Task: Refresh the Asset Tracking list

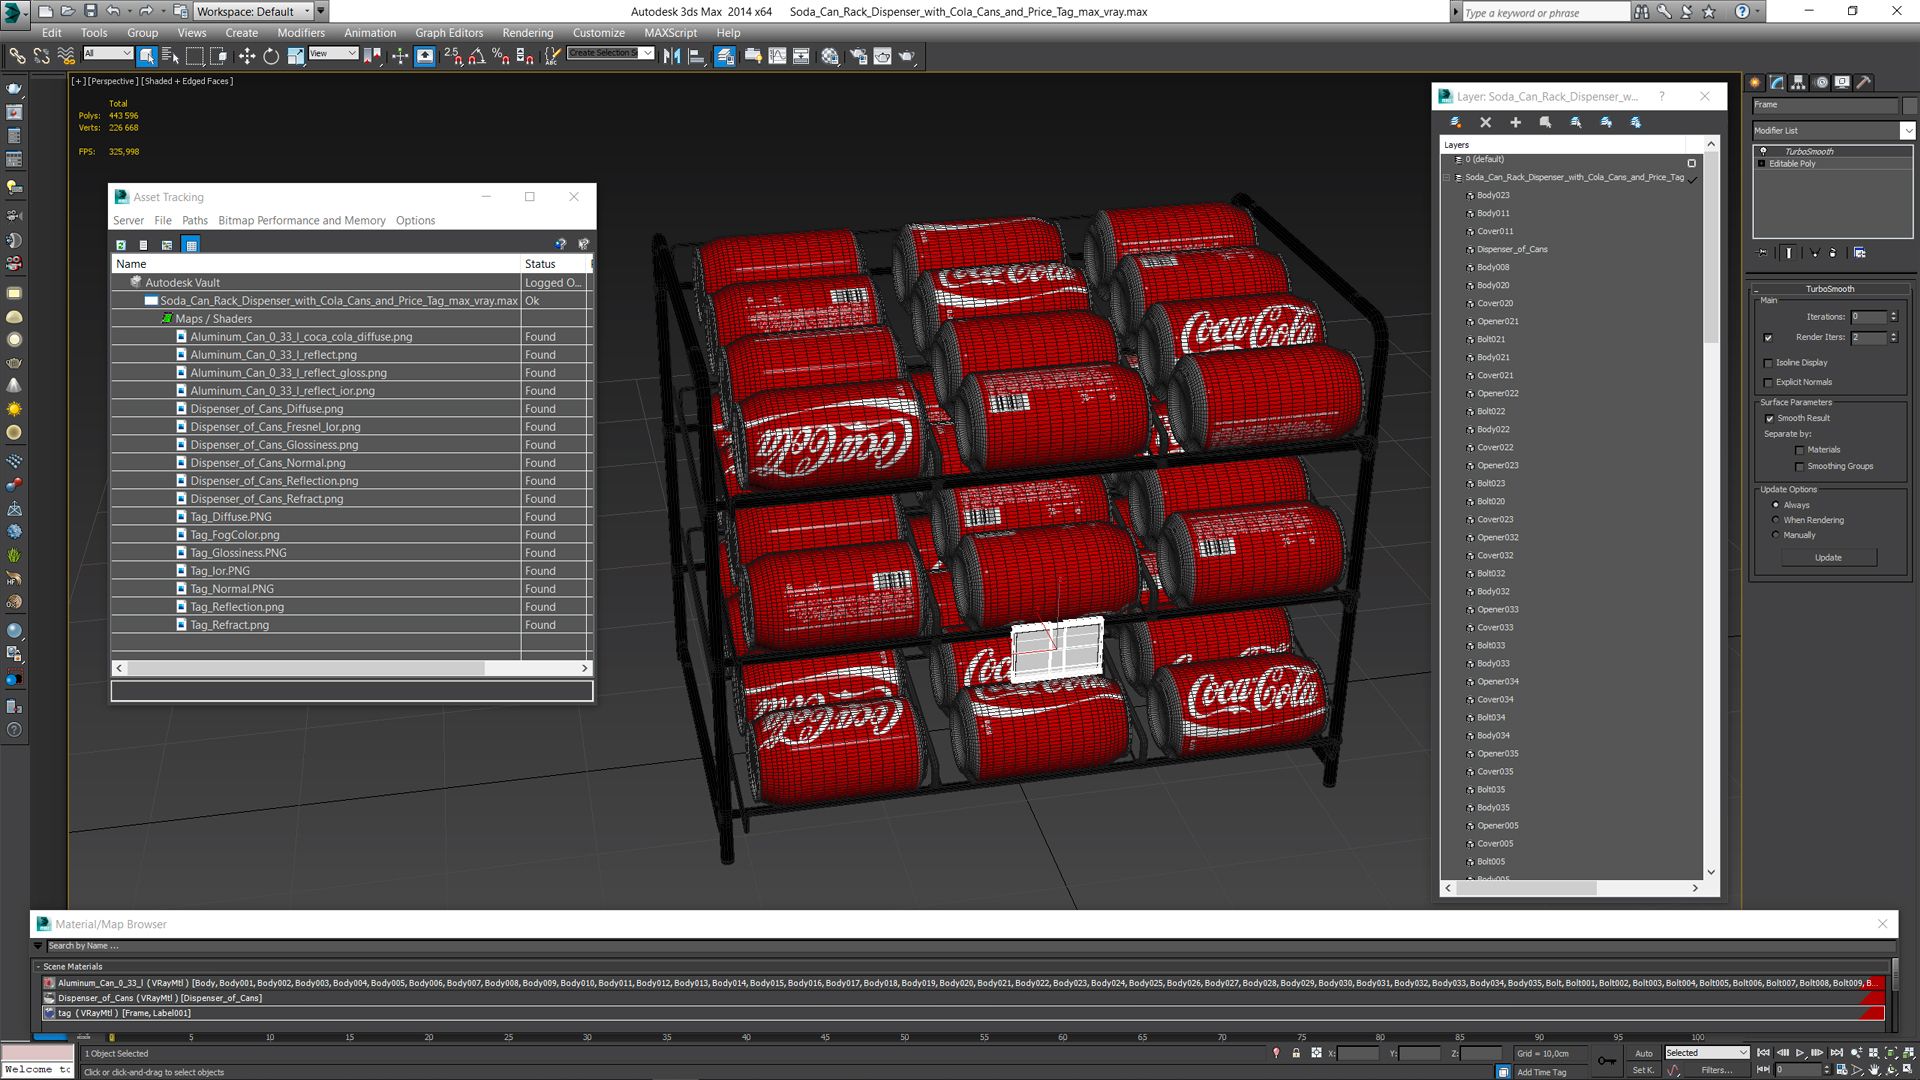Action: [121, 245]
